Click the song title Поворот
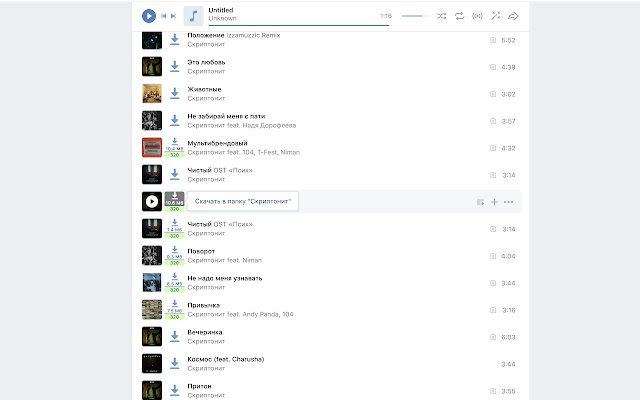The image size is (640, 400). tap(201, 251)
